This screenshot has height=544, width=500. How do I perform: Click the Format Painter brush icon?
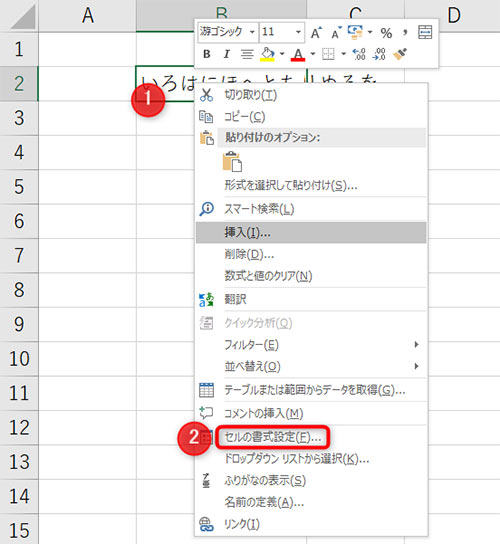click(x=400, y=54)
